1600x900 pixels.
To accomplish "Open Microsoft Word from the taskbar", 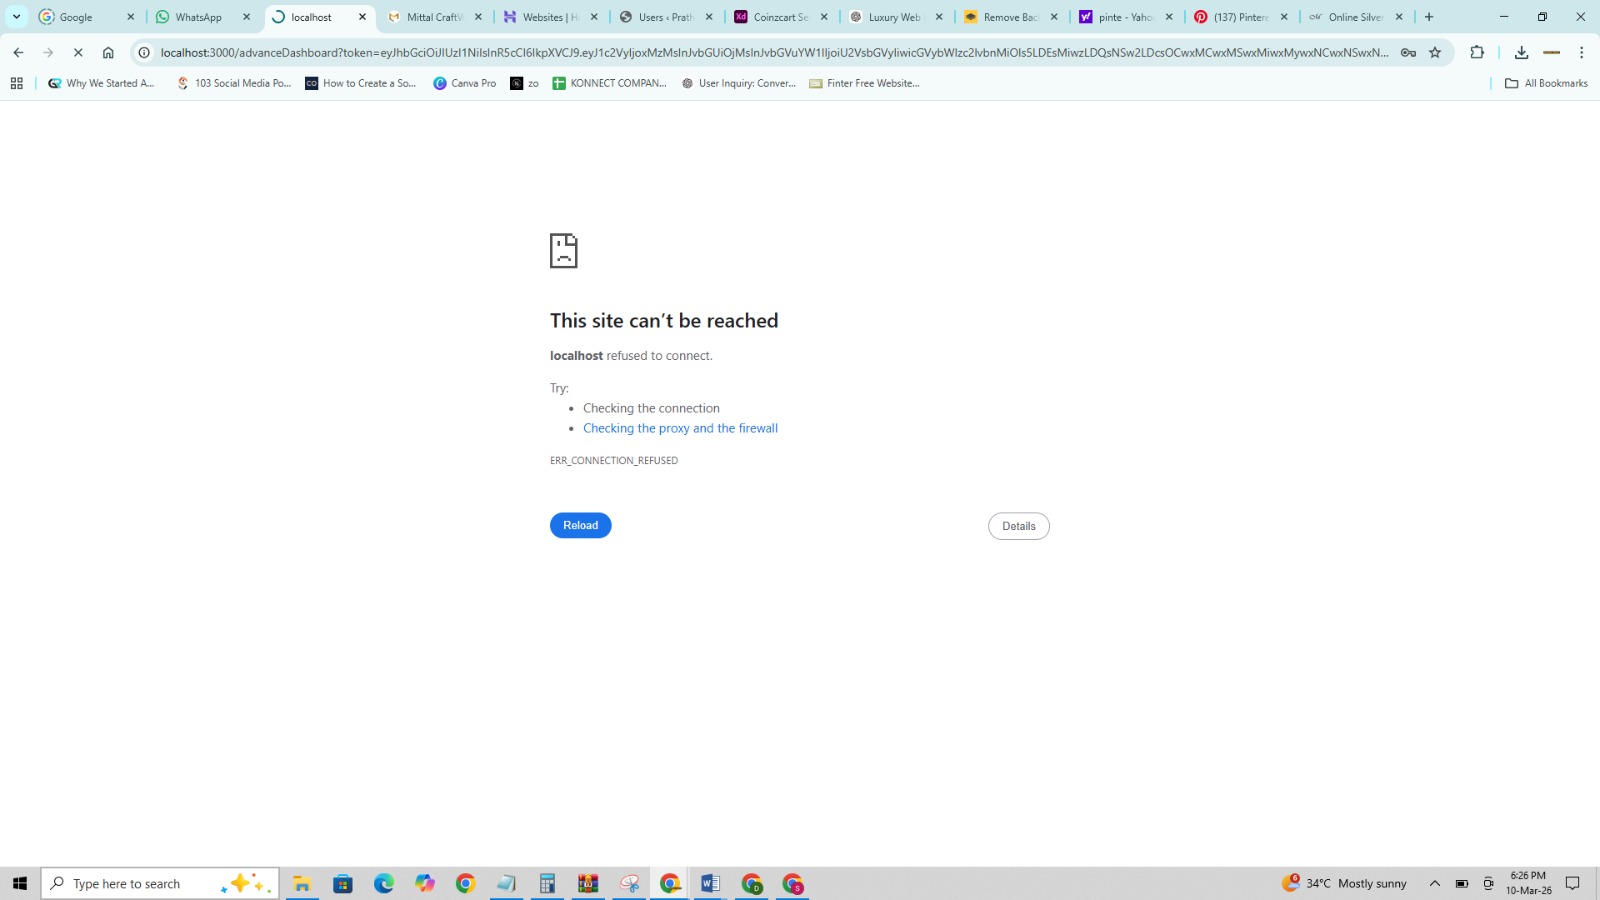I will [x=710, y=884].
